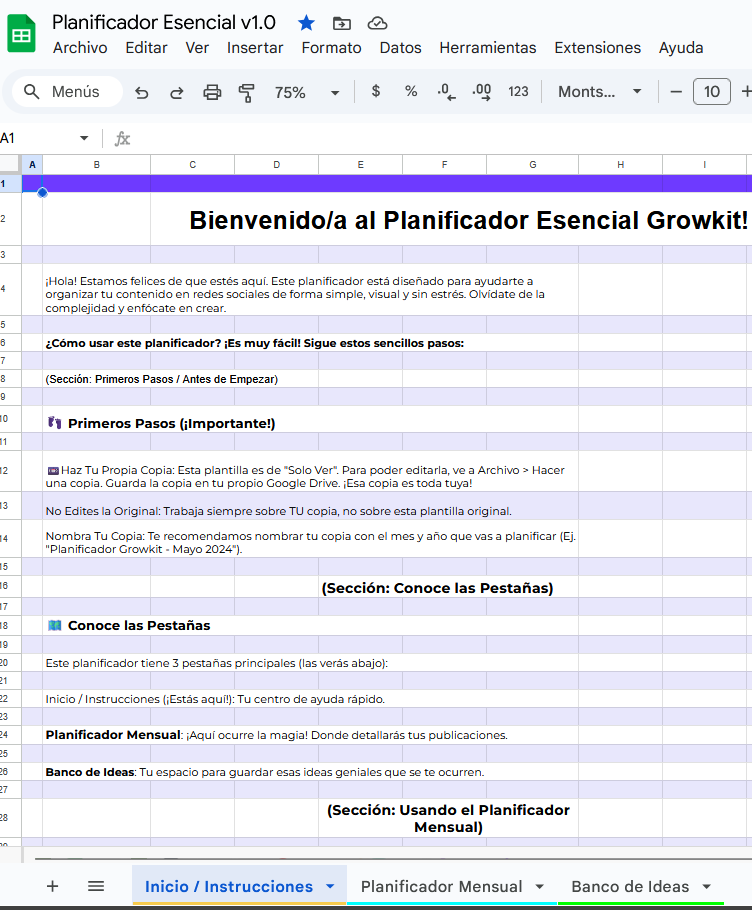Open the Google Sheets home icon

tap(21, 34)
